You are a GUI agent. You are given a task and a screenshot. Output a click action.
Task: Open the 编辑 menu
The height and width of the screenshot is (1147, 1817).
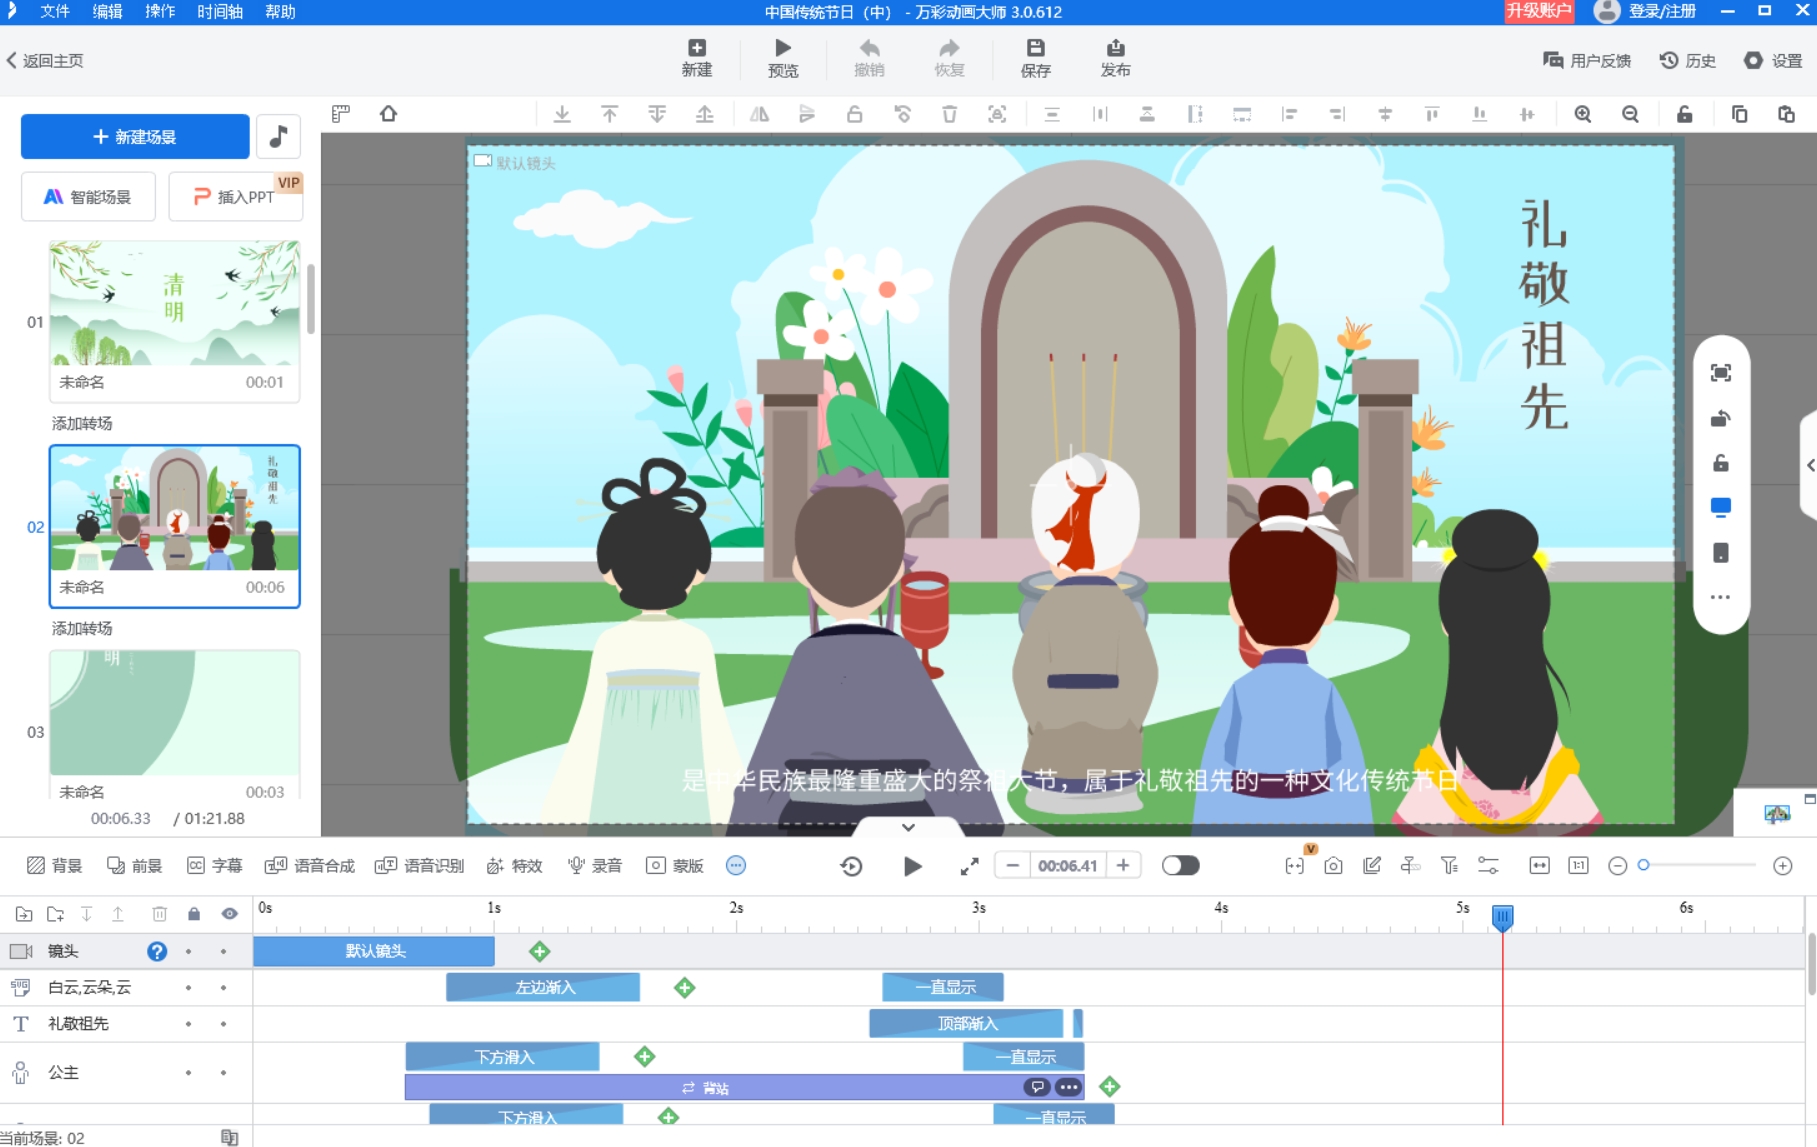coord(107,11)
